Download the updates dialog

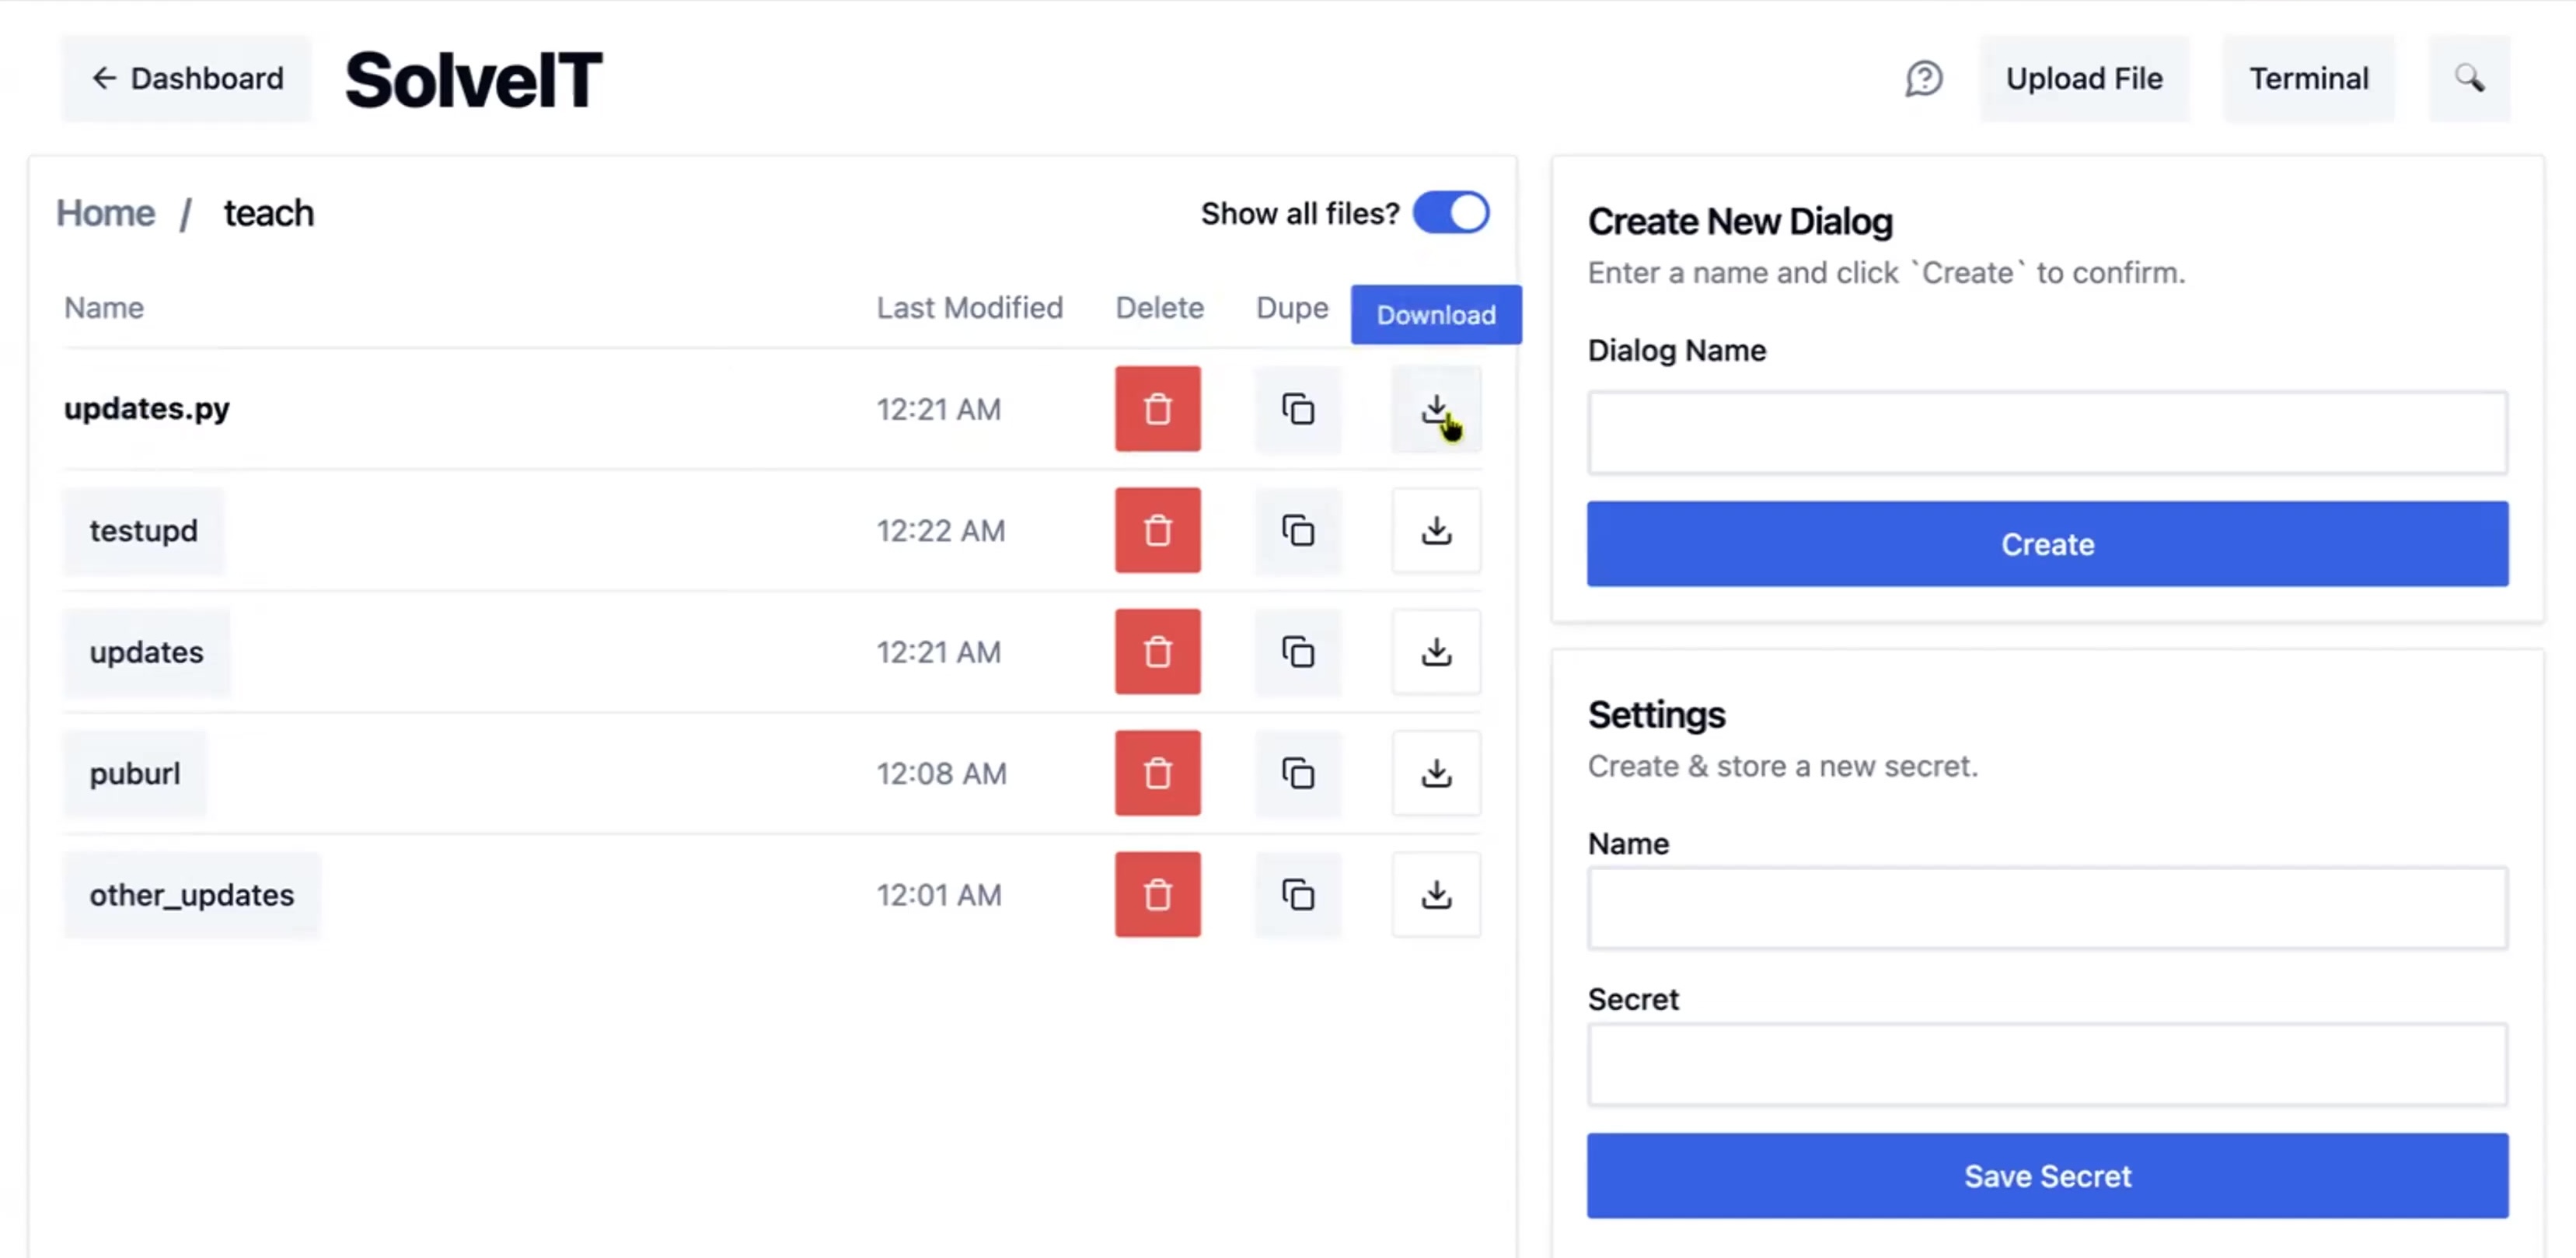[x=1435, y=652]
